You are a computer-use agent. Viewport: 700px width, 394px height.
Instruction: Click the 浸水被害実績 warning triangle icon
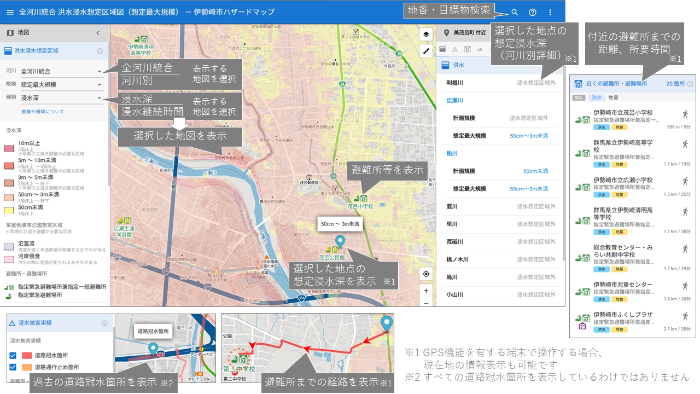click(x=12, y=323)
